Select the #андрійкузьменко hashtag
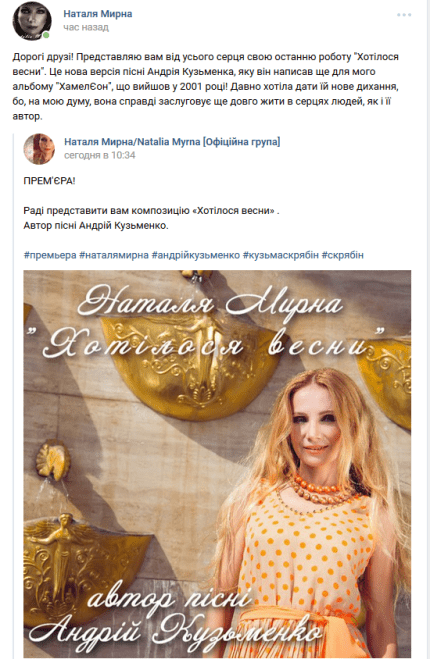430x659 pixels. 196,255
